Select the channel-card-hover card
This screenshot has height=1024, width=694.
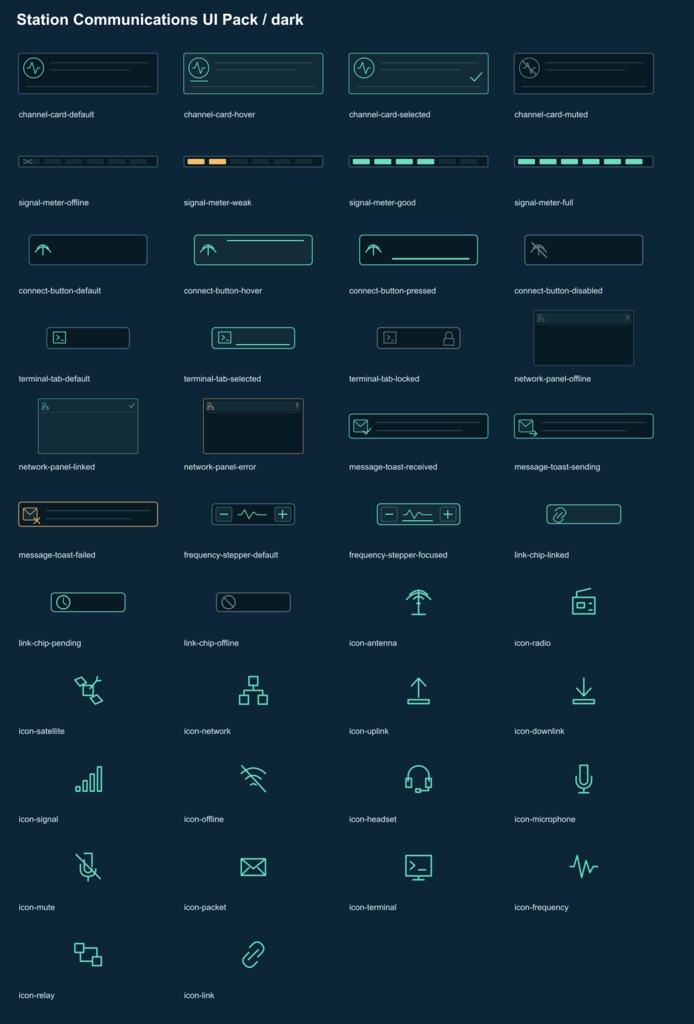[x=253, y=73]
